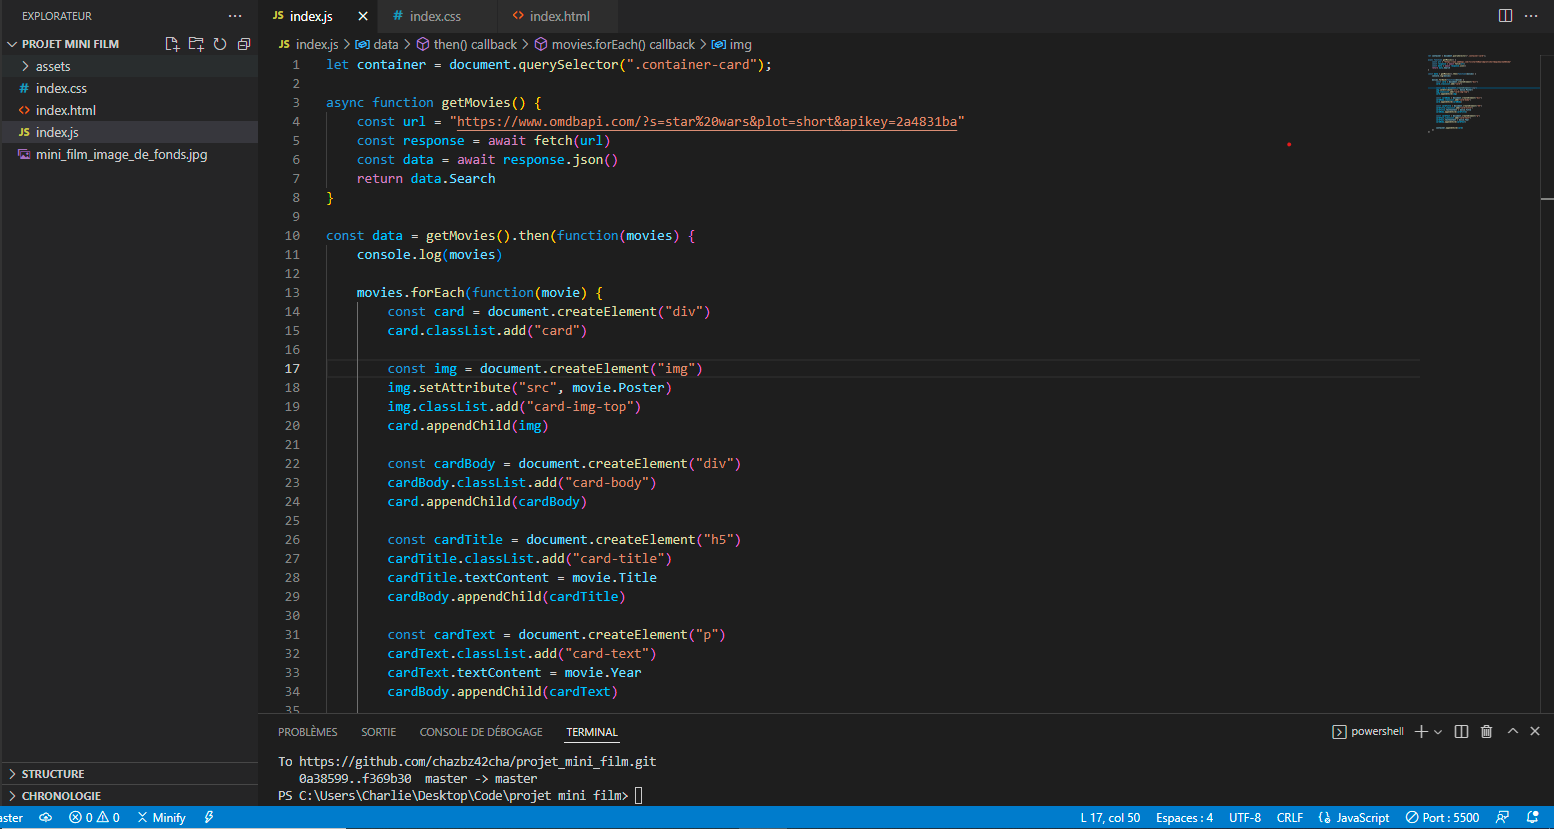Run Minify from status bar
The width and height of the screenshot is (1554, 829).
pyautogui.click(x=162, y=818)
